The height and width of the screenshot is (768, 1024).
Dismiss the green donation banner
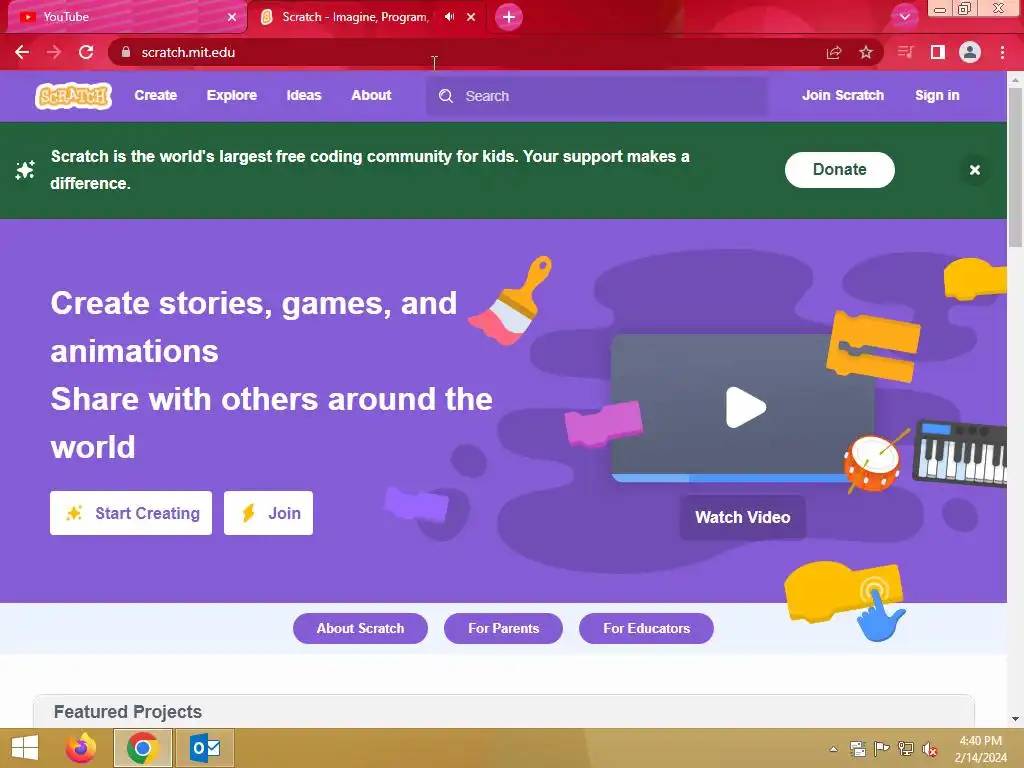tap(974, 170)
